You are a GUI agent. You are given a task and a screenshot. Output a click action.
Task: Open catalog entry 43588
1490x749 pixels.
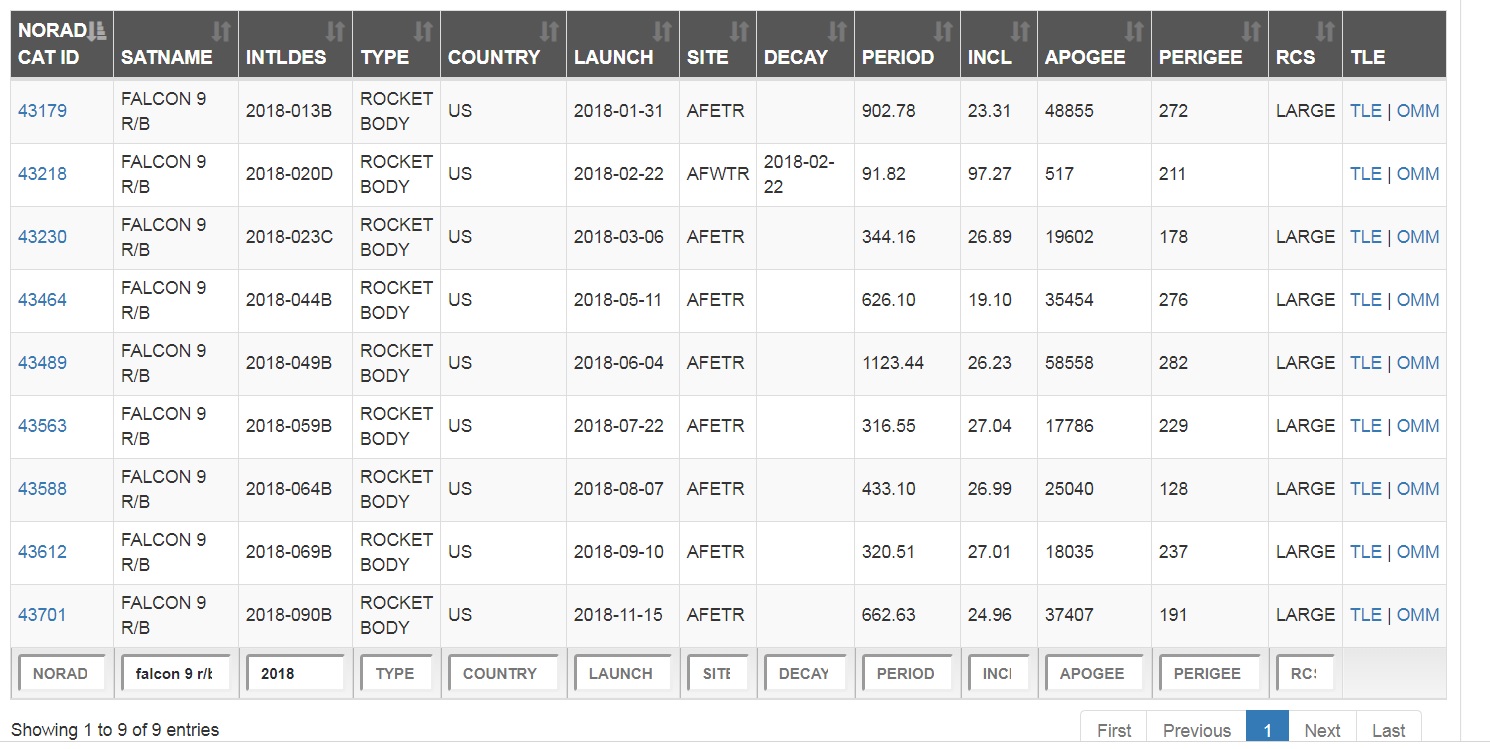[42, 489]
